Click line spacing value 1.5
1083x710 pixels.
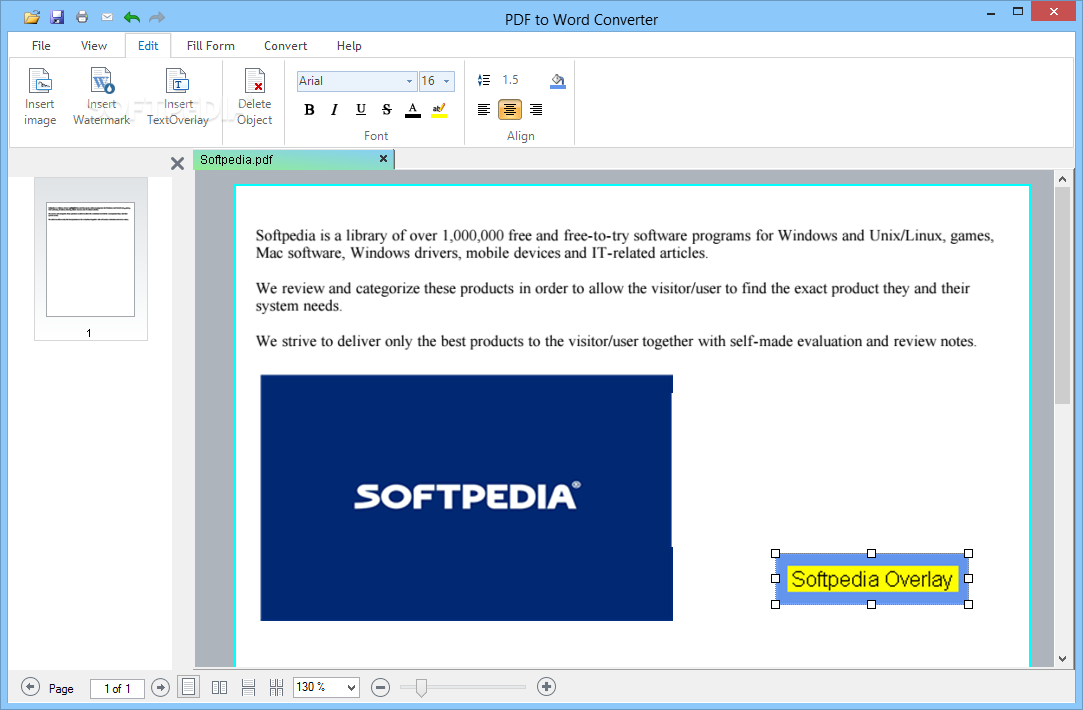(510, 80)
